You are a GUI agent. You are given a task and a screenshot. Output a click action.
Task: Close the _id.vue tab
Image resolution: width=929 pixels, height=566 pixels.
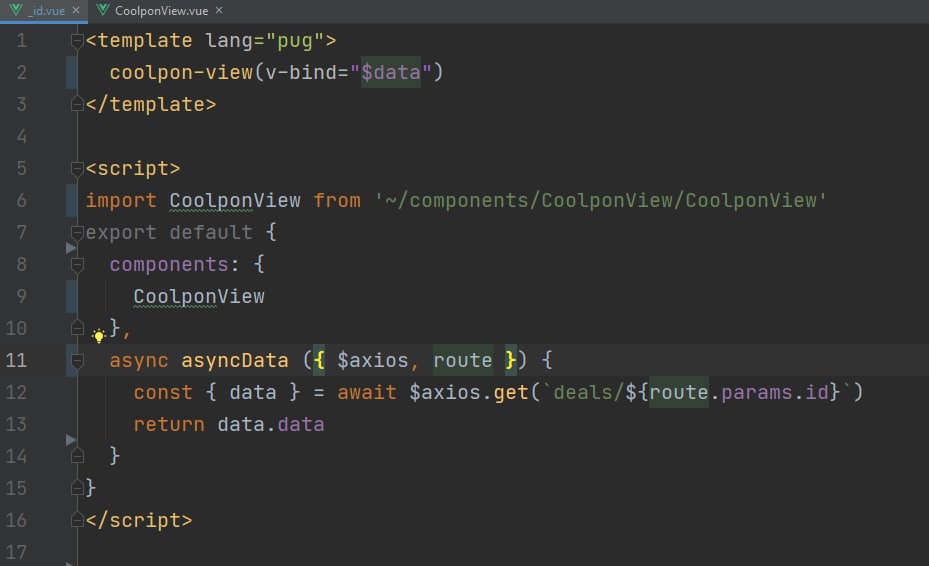[76, 10]
